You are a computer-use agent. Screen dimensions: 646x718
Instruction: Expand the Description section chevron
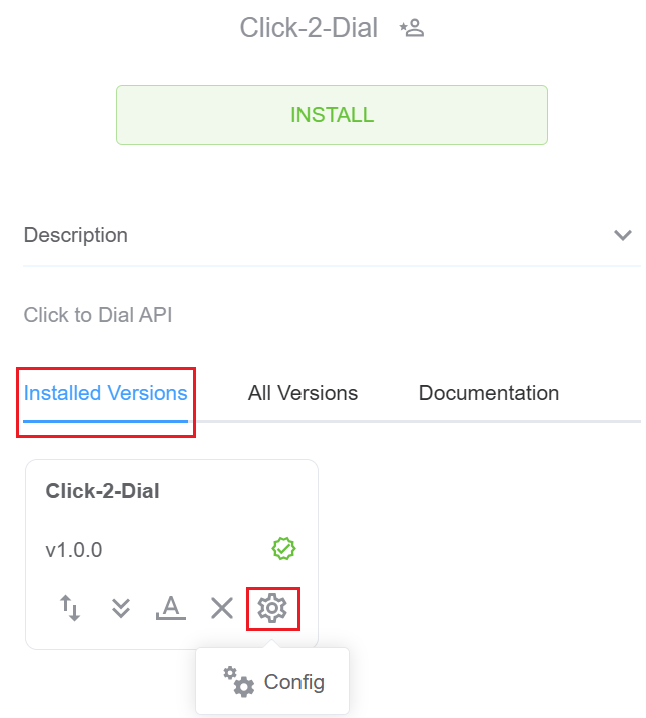click(623, 236)
